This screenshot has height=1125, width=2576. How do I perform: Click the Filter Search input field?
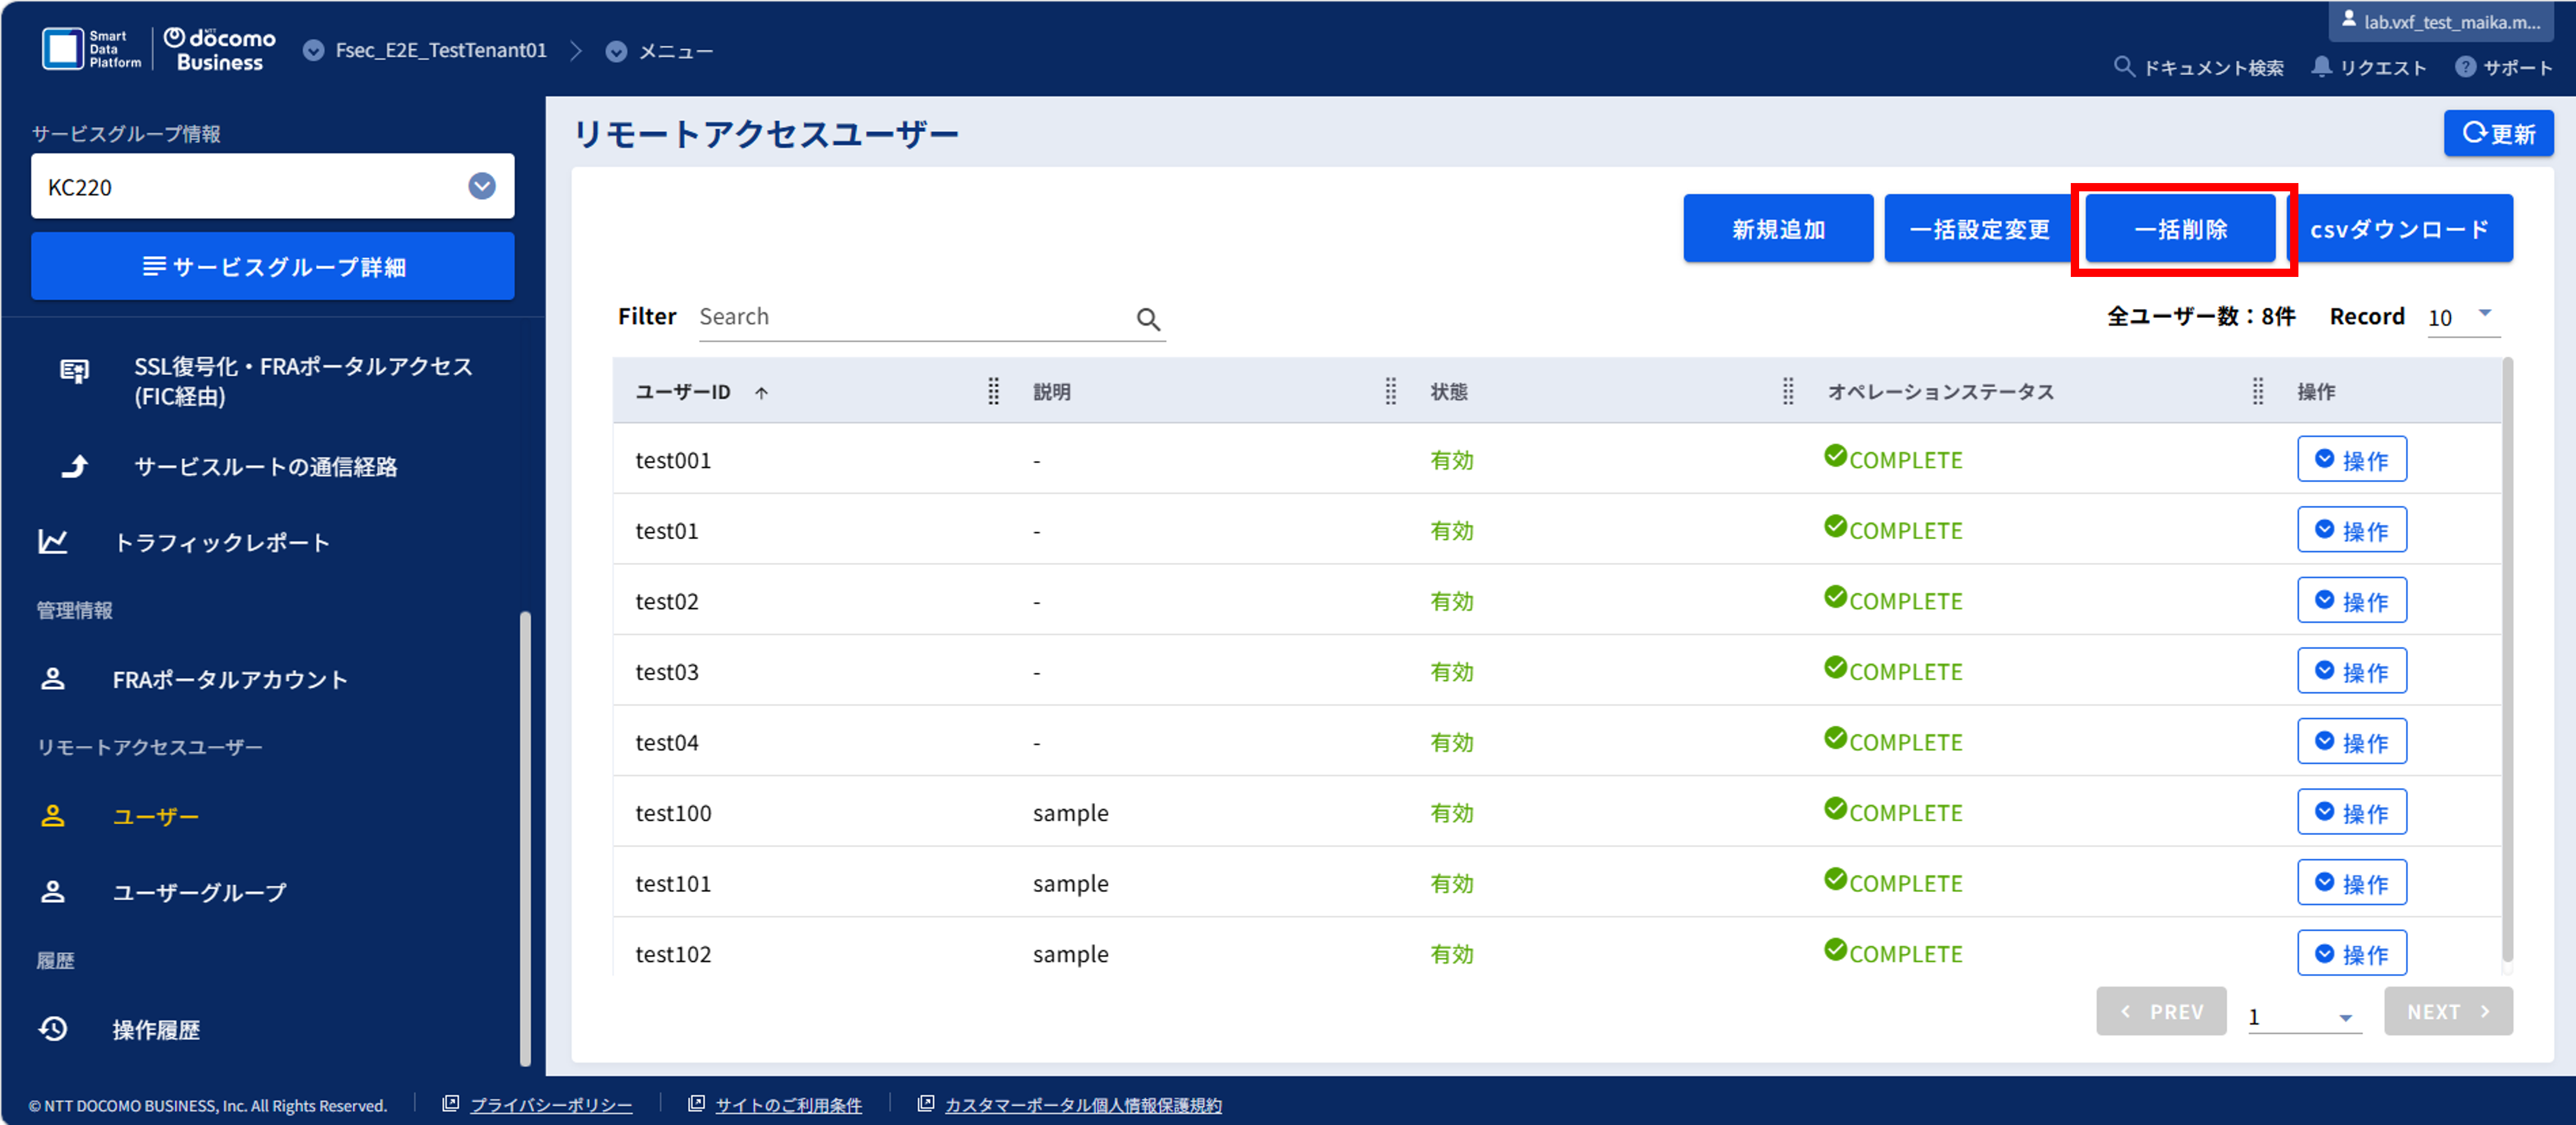click(915, 317)
